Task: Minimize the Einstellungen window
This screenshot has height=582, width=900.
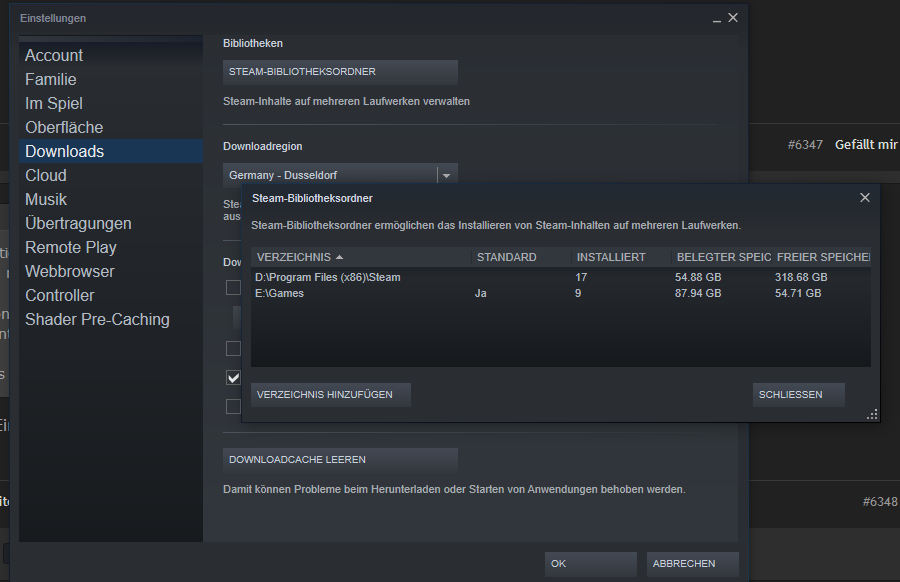Action: [x=716, y=19]
